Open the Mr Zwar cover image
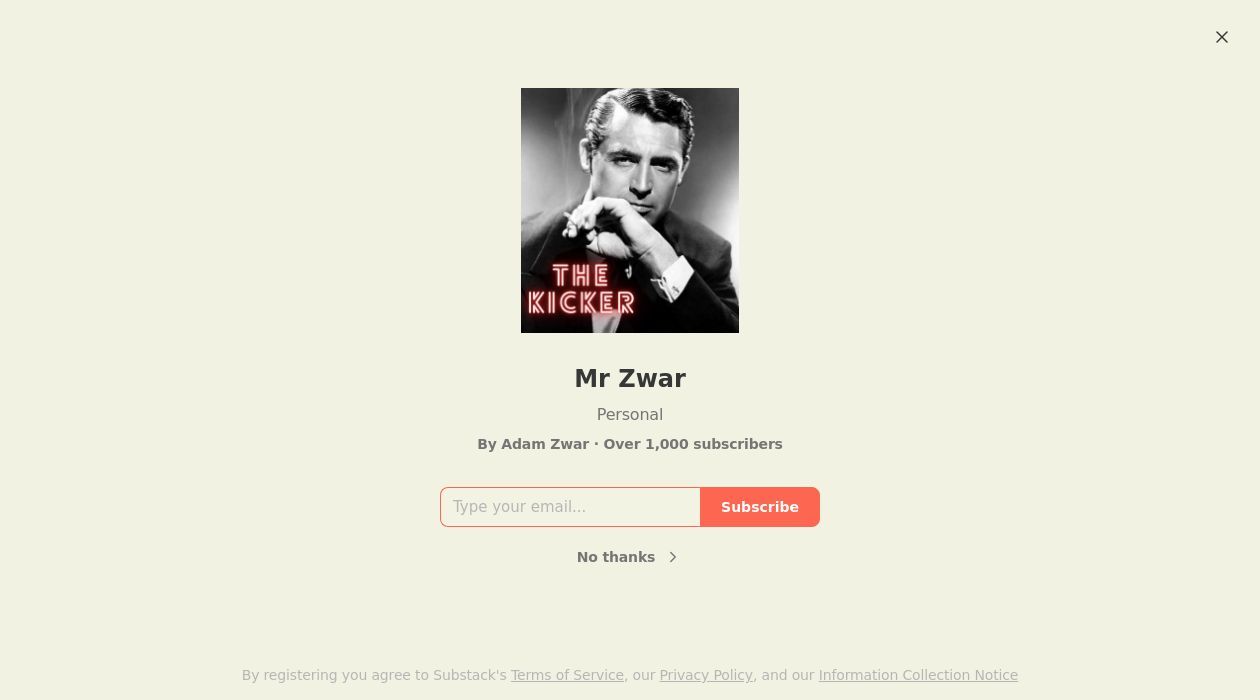1260x700 pixels. pyautogui.click(x=630, y=210)
